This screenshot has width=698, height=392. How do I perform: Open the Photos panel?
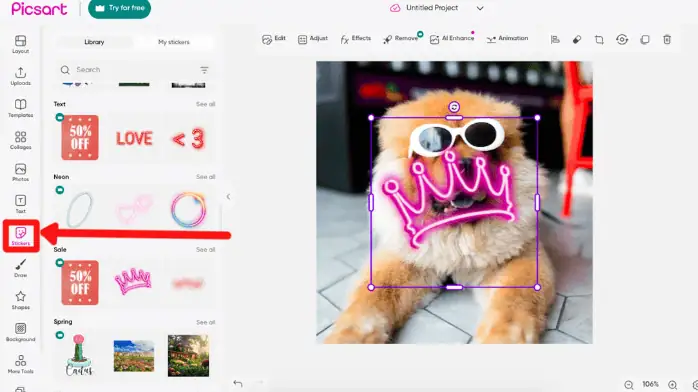(20, 172)
